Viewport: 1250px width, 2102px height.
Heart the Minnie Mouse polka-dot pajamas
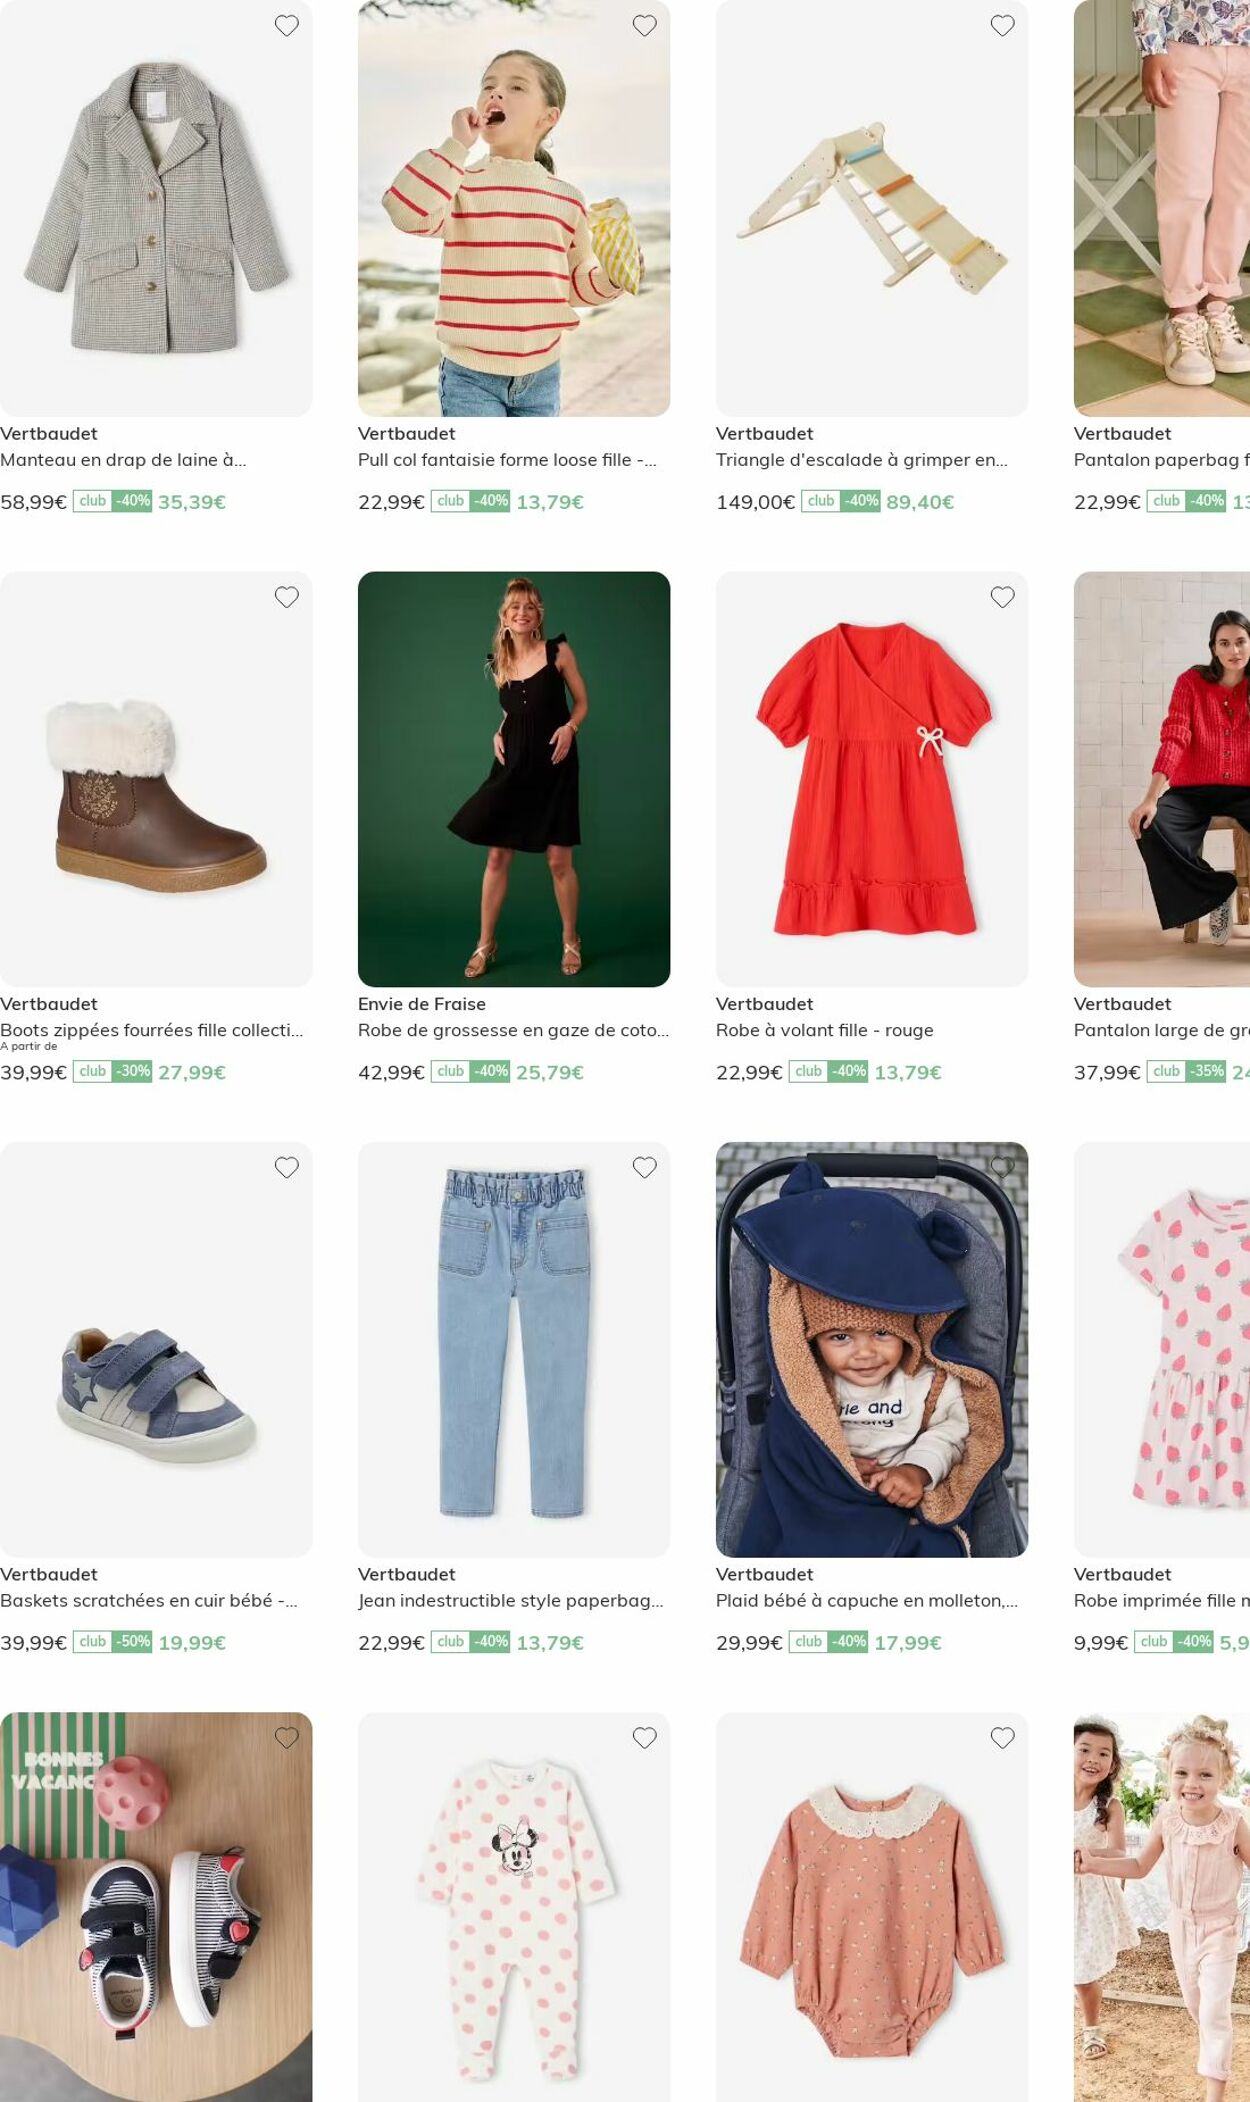pyautogui.click(x=645, y=1738)
